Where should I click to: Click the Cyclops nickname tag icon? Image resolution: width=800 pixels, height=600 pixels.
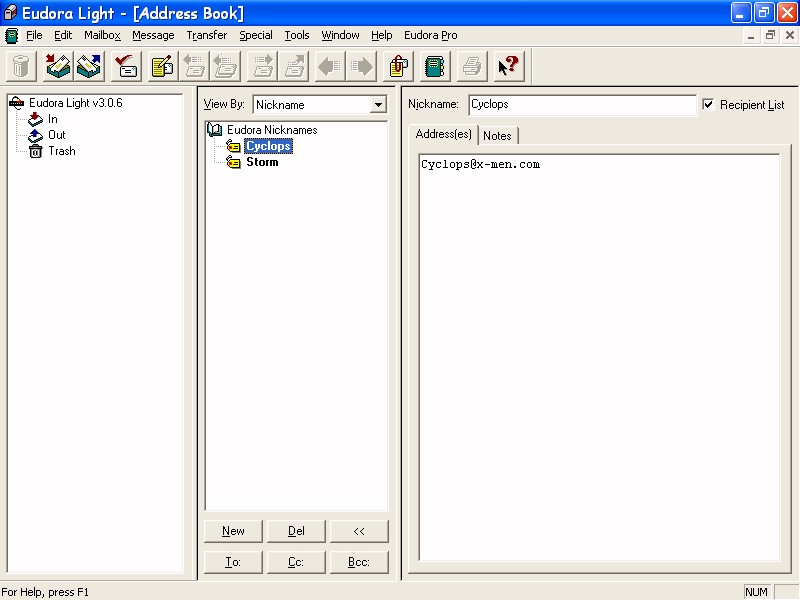point(233,146)
